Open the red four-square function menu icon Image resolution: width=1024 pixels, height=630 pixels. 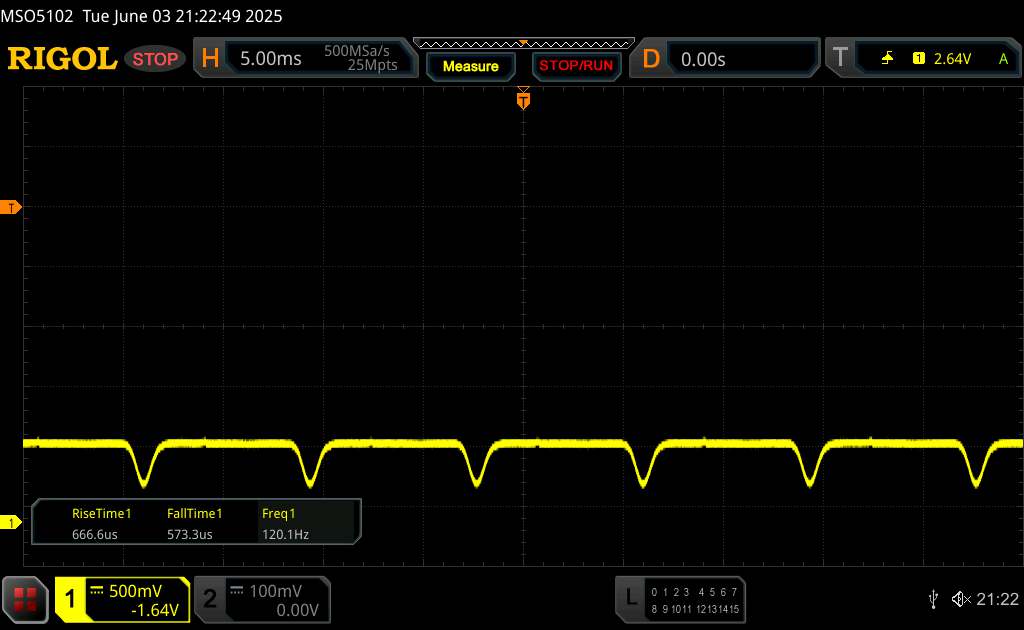coord(25,599)
